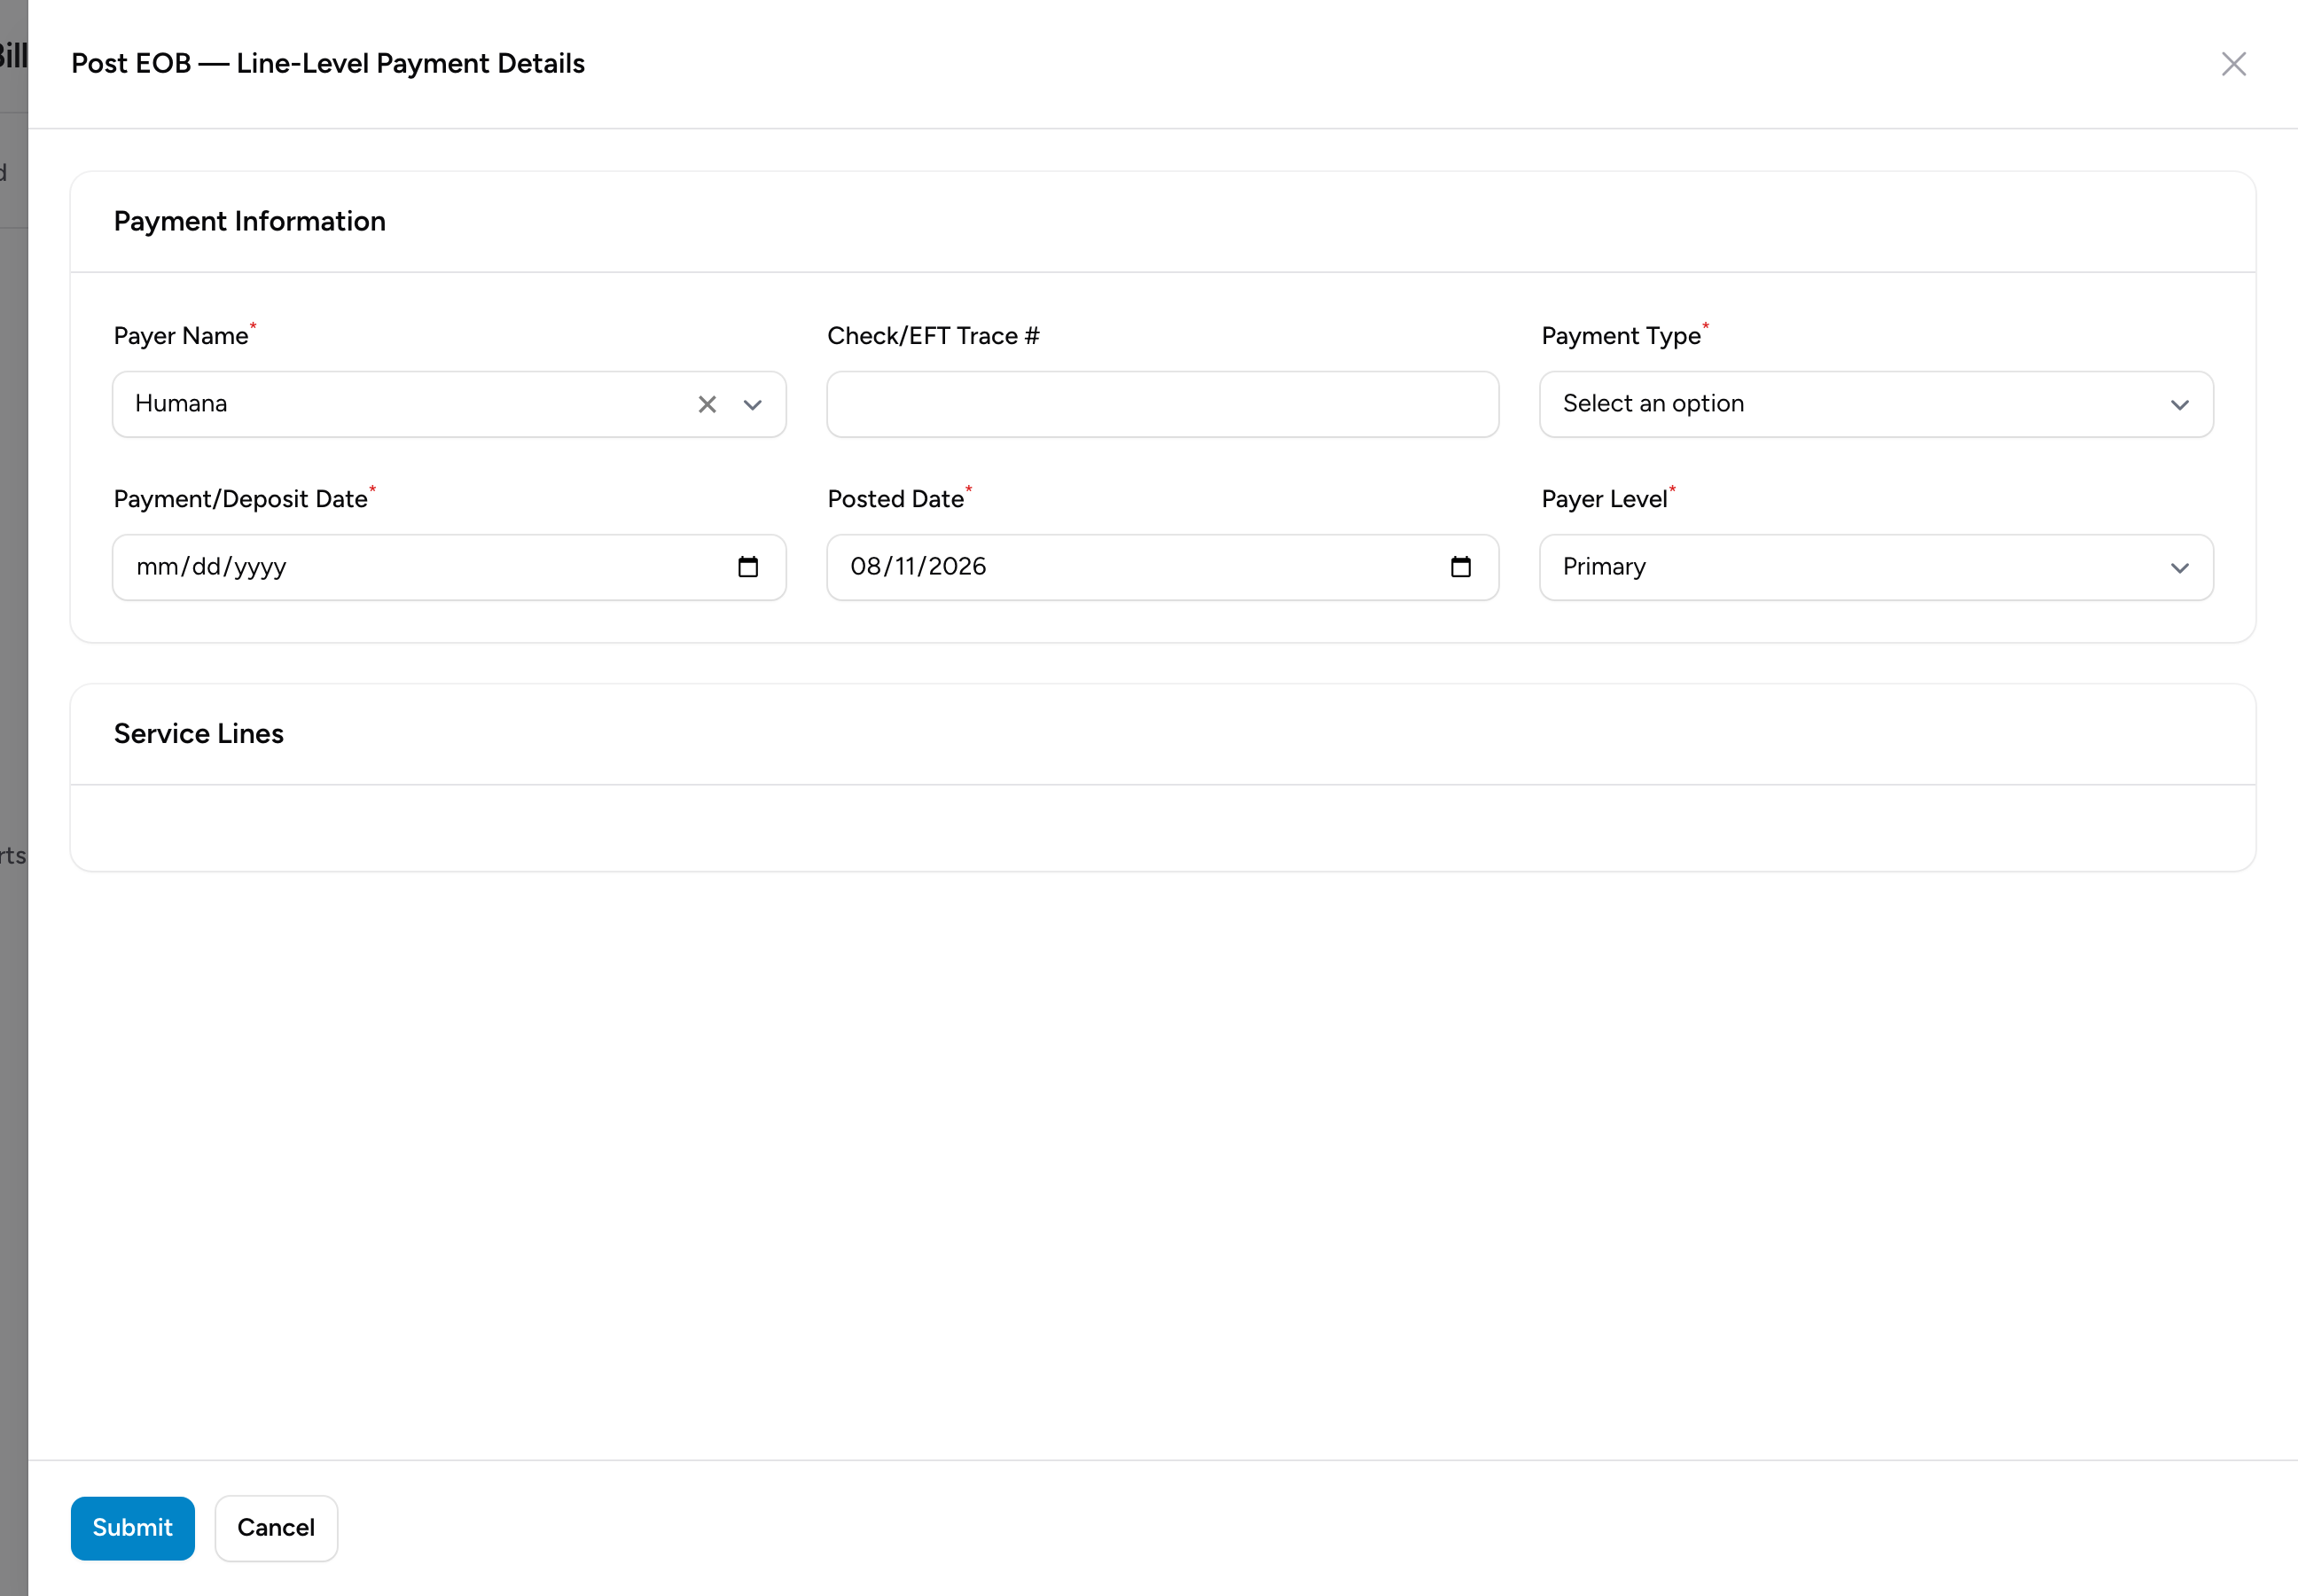Click the Payment/Deposit Date field
Image resolution: width=2298 pixels, height=1596 pixels.
[x=449, y=567]
